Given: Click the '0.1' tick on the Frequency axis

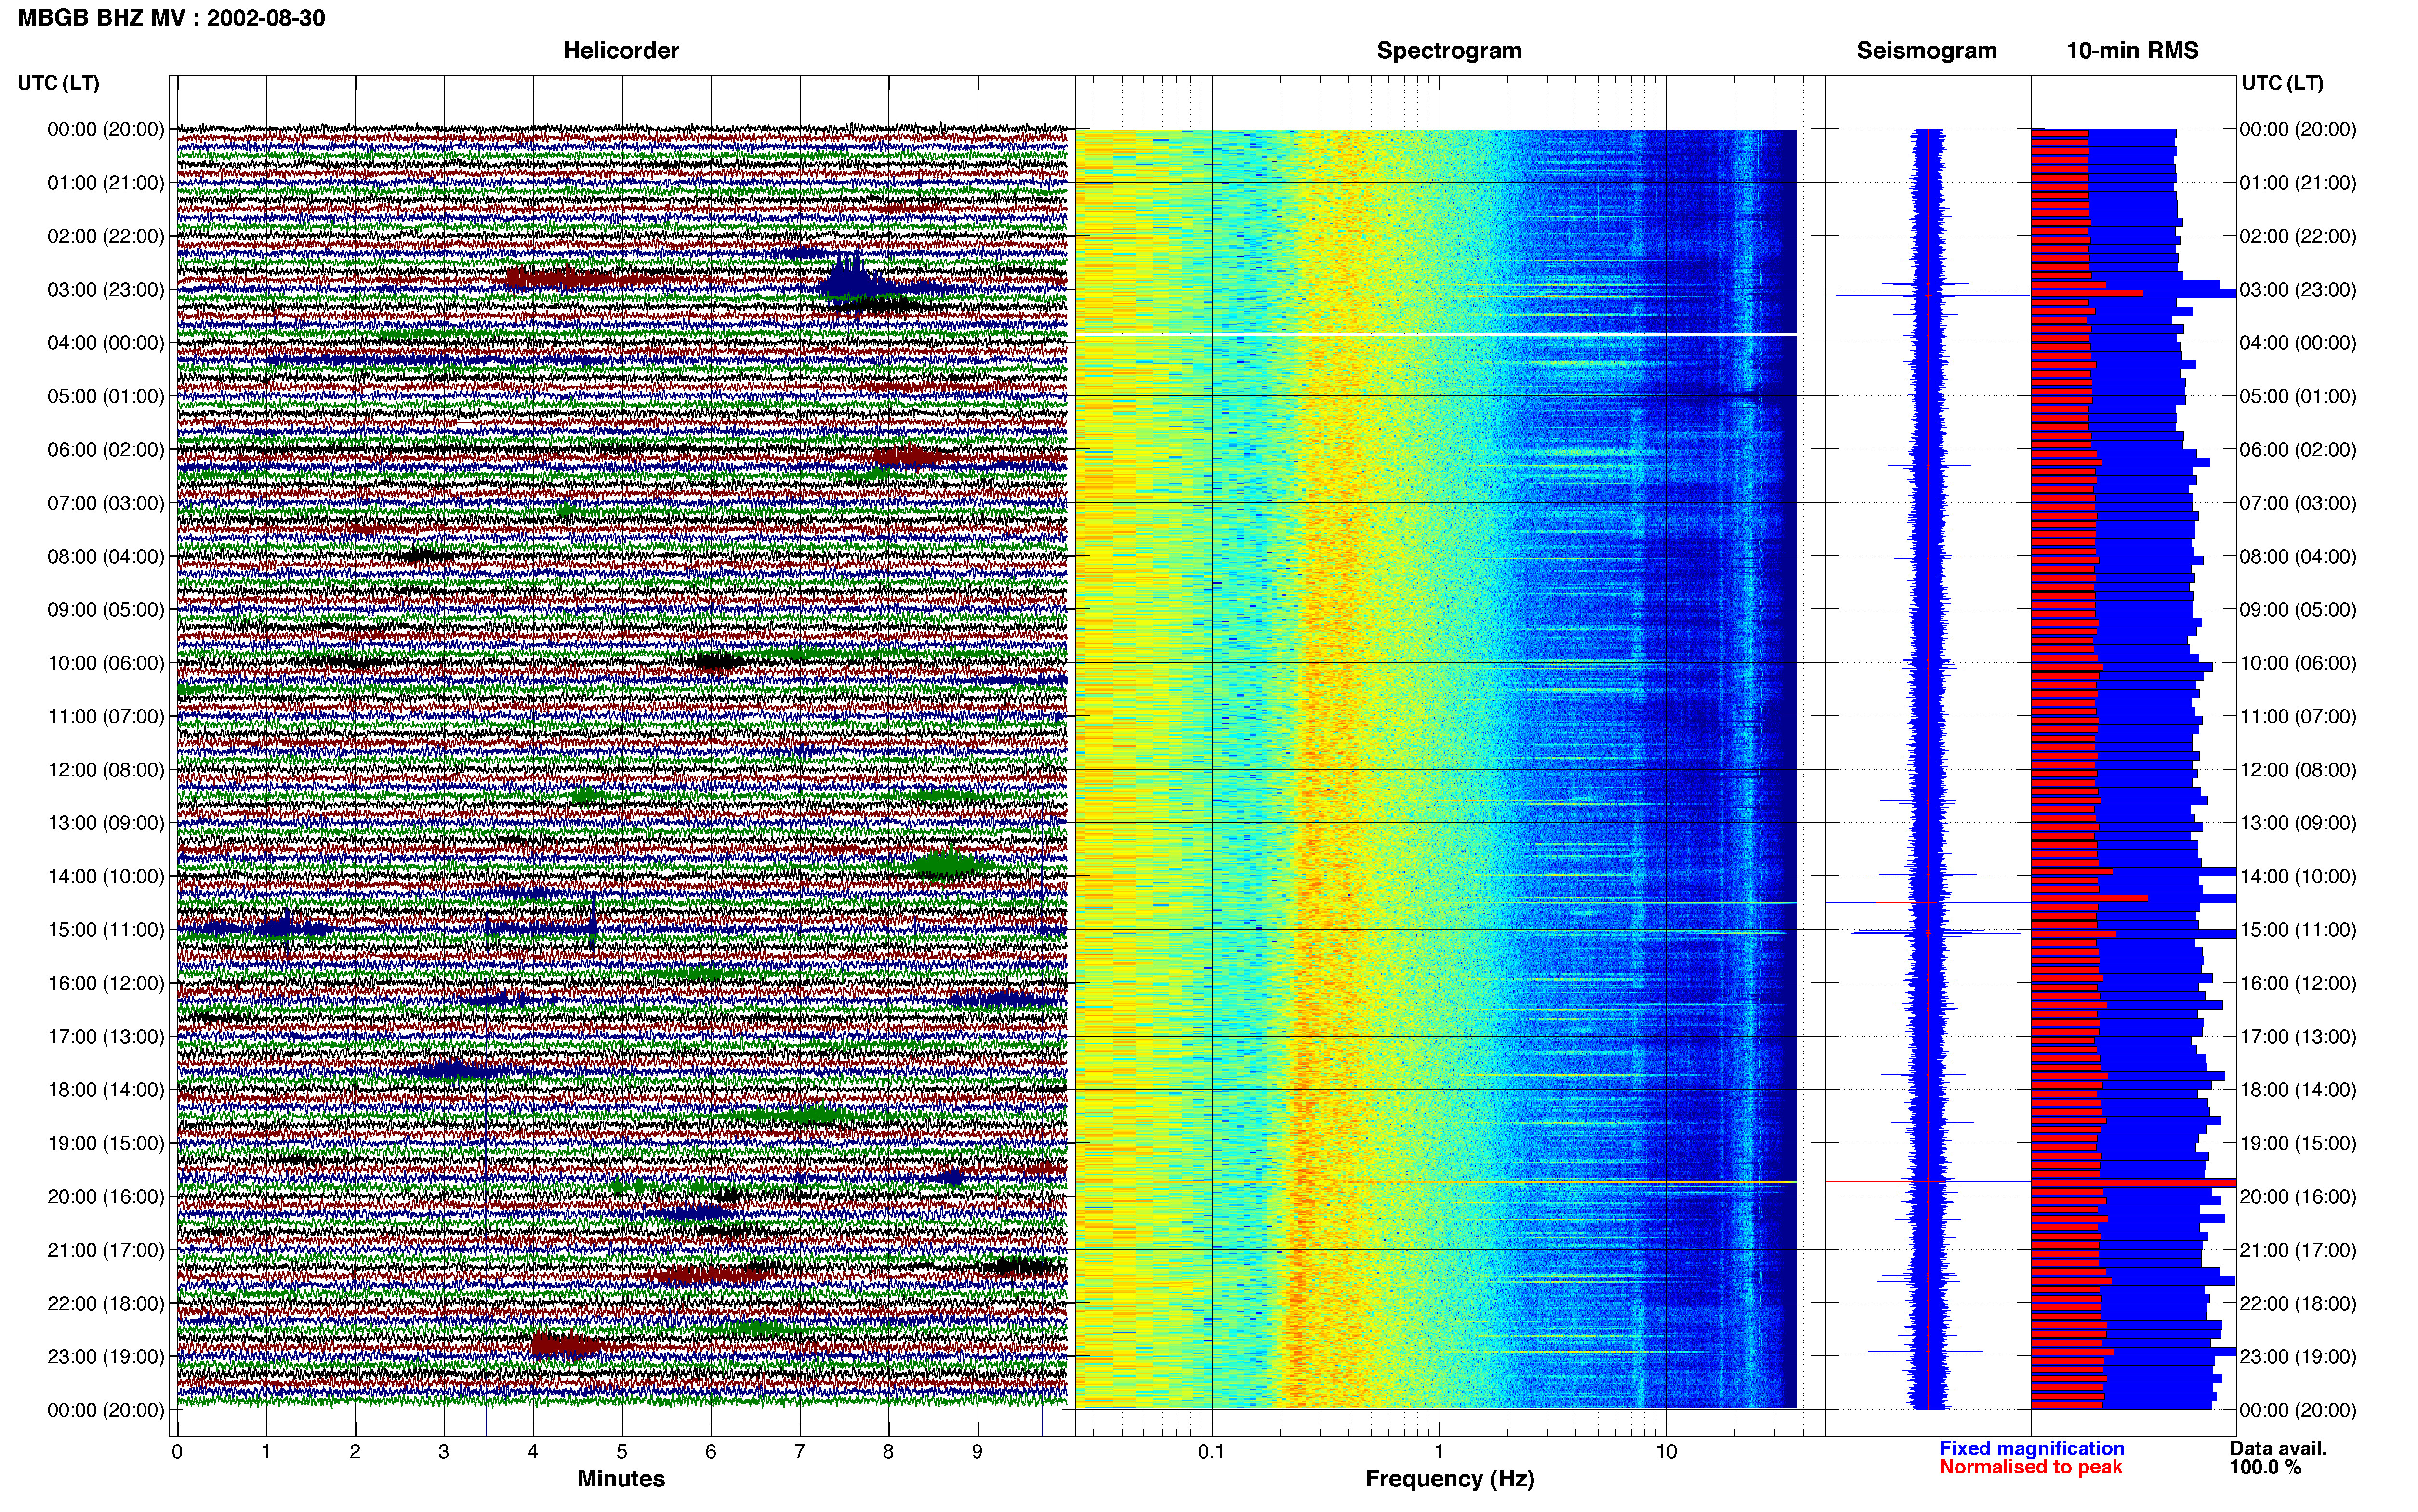Looking at the screenshot, I should pyautogui.click(x=1211, y=1452).
